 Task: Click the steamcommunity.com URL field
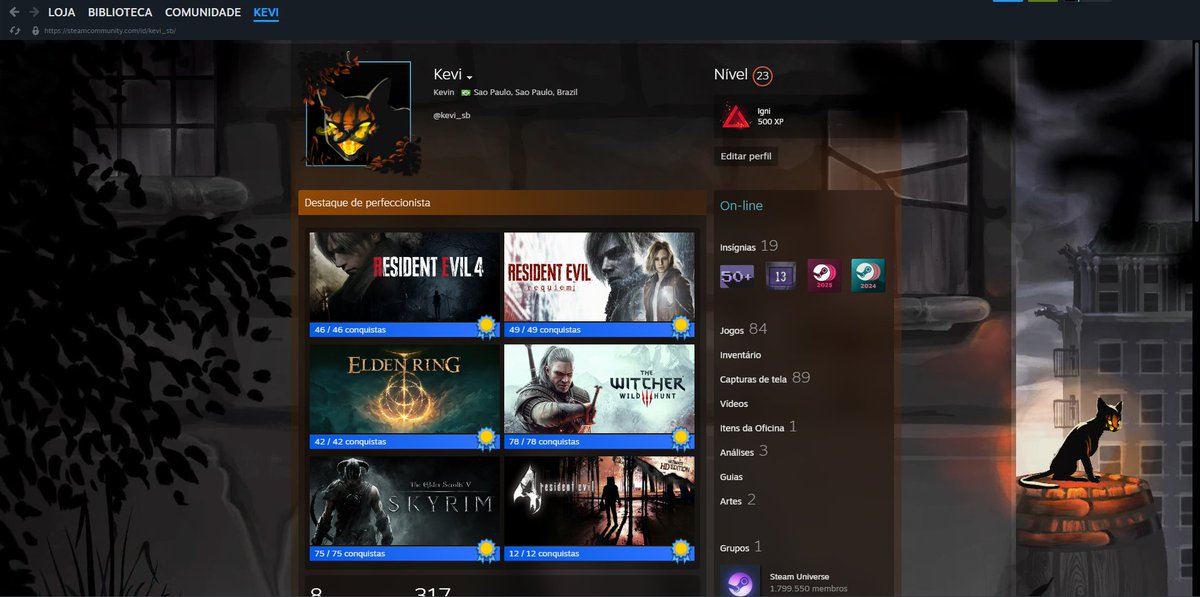[110, 31]
